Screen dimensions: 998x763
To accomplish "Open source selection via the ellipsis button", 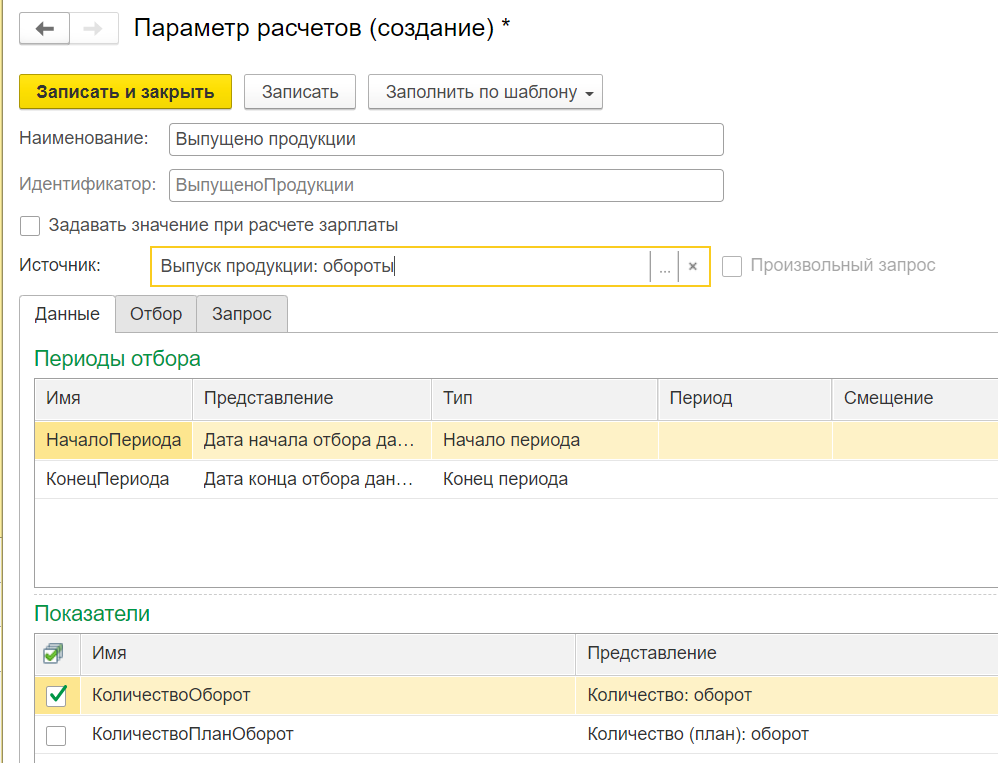I will tap(664, 267).
